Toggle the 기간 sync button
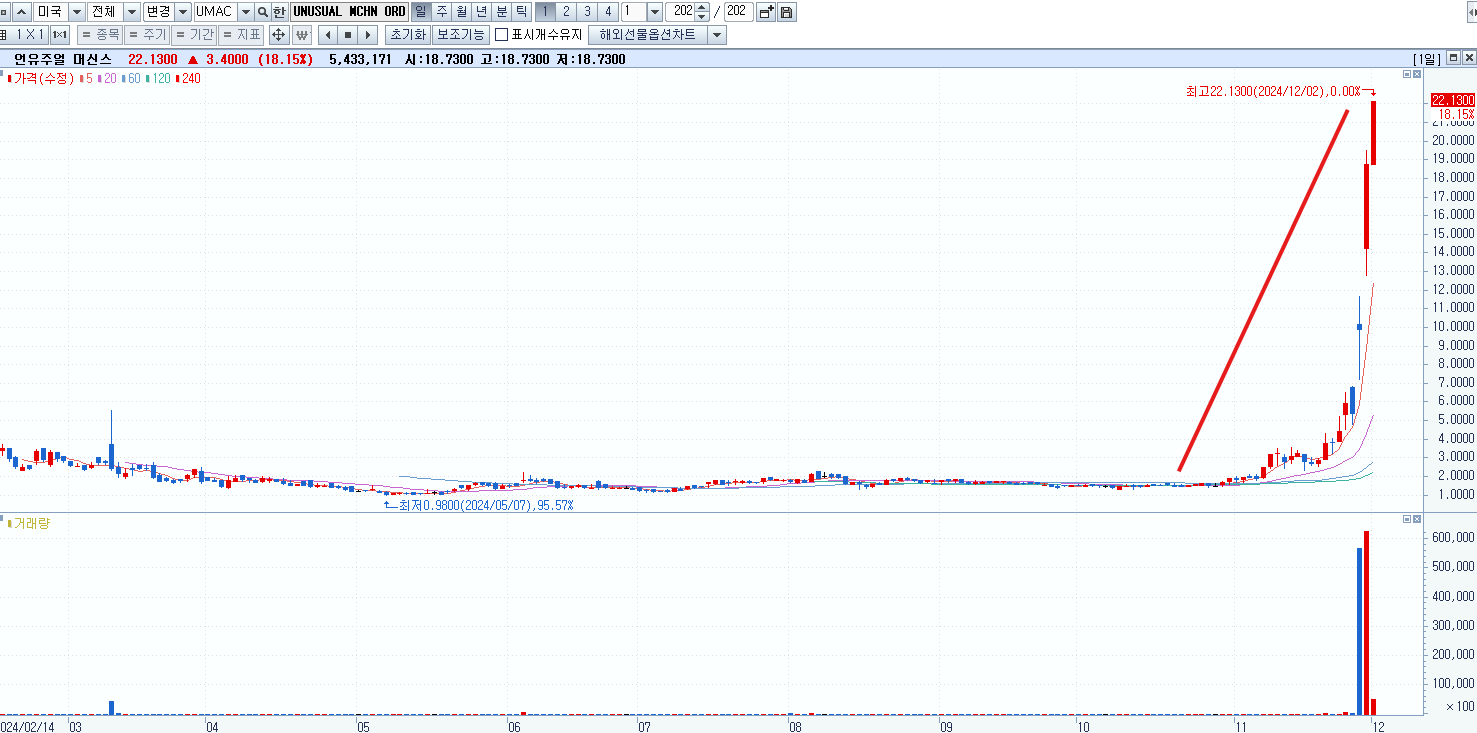The width and height of the screenshot is (1477, 733). 193,35
